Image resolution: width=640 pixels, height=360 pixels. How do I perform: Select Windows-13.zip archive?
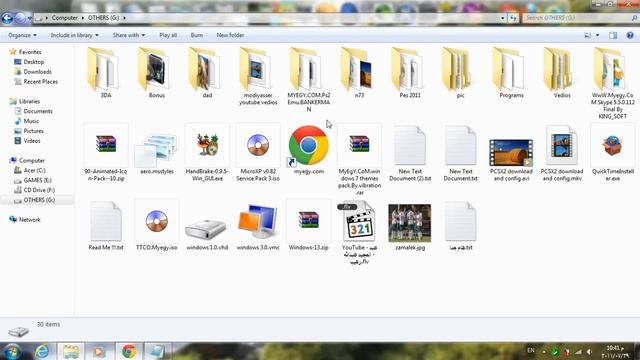coord(309,226)
